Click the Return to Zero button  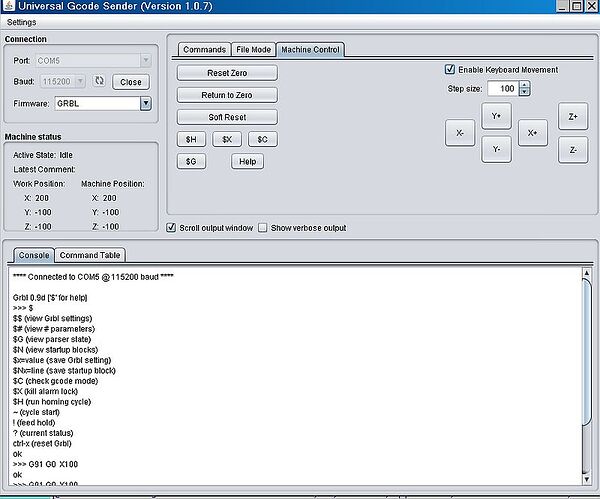point(227,95)
